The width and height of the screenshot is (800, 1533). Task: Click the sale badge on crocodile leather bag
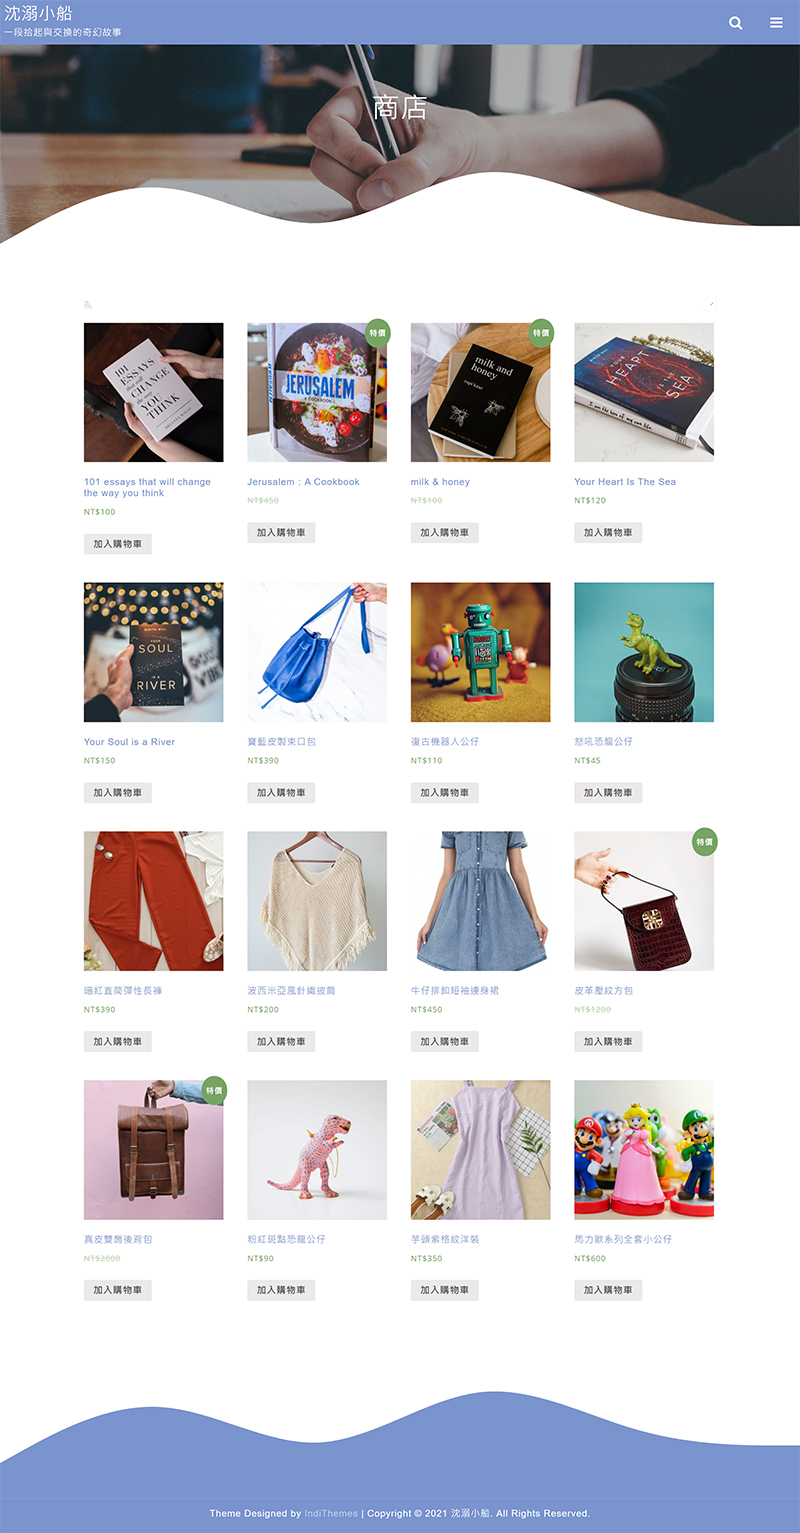click(704, 842)
